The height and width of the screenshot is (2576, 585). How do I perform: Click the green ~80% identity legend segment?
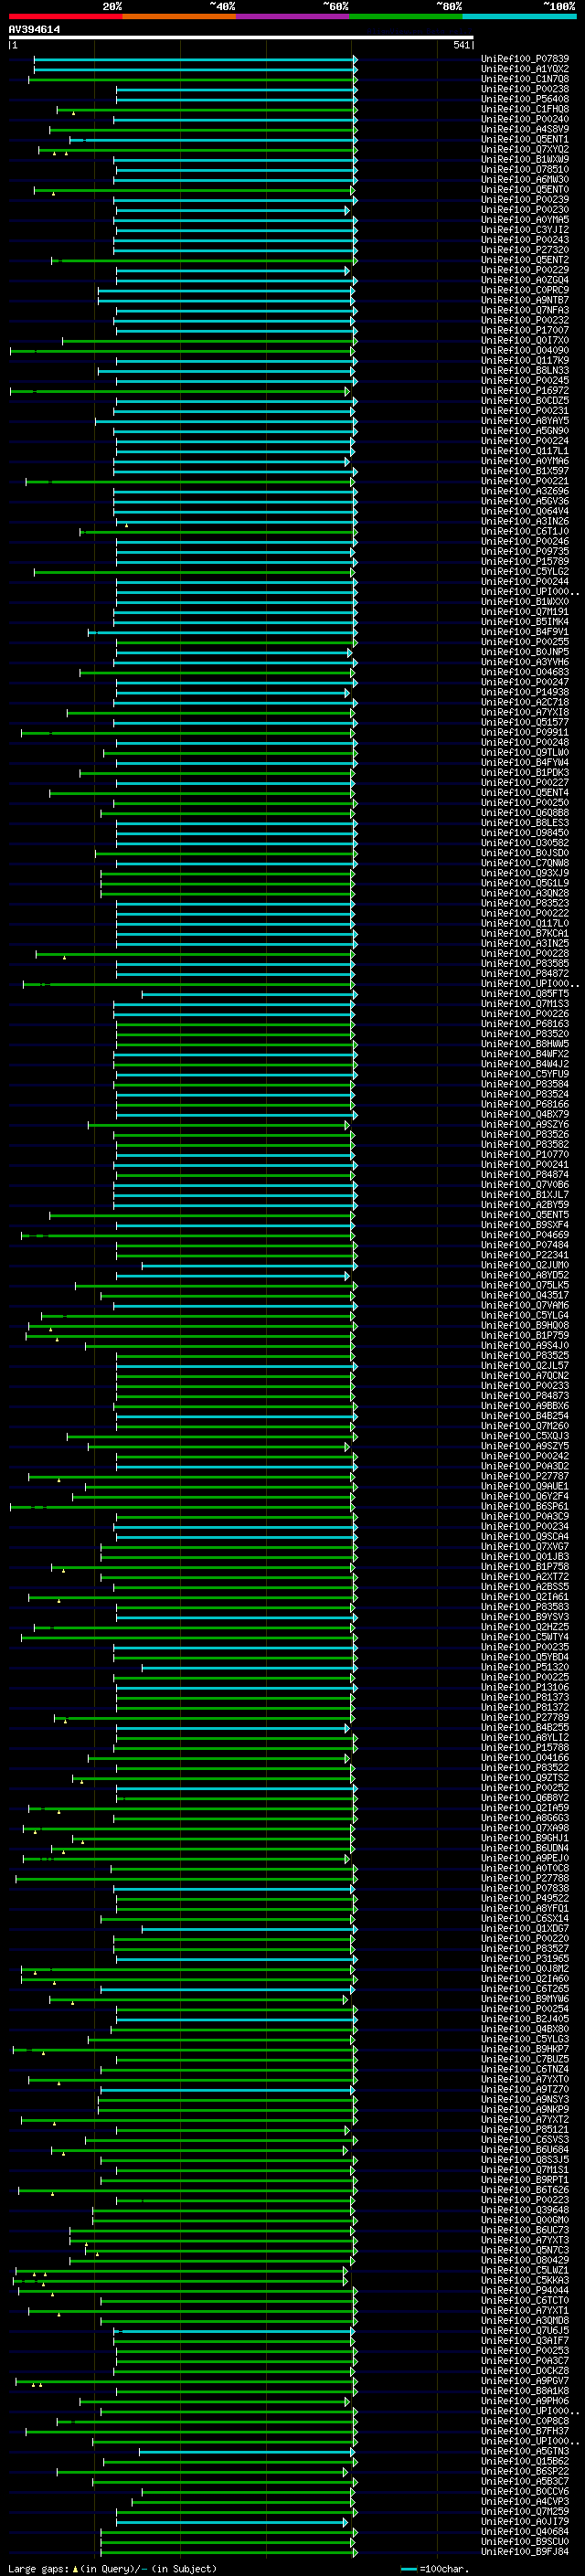406,16
